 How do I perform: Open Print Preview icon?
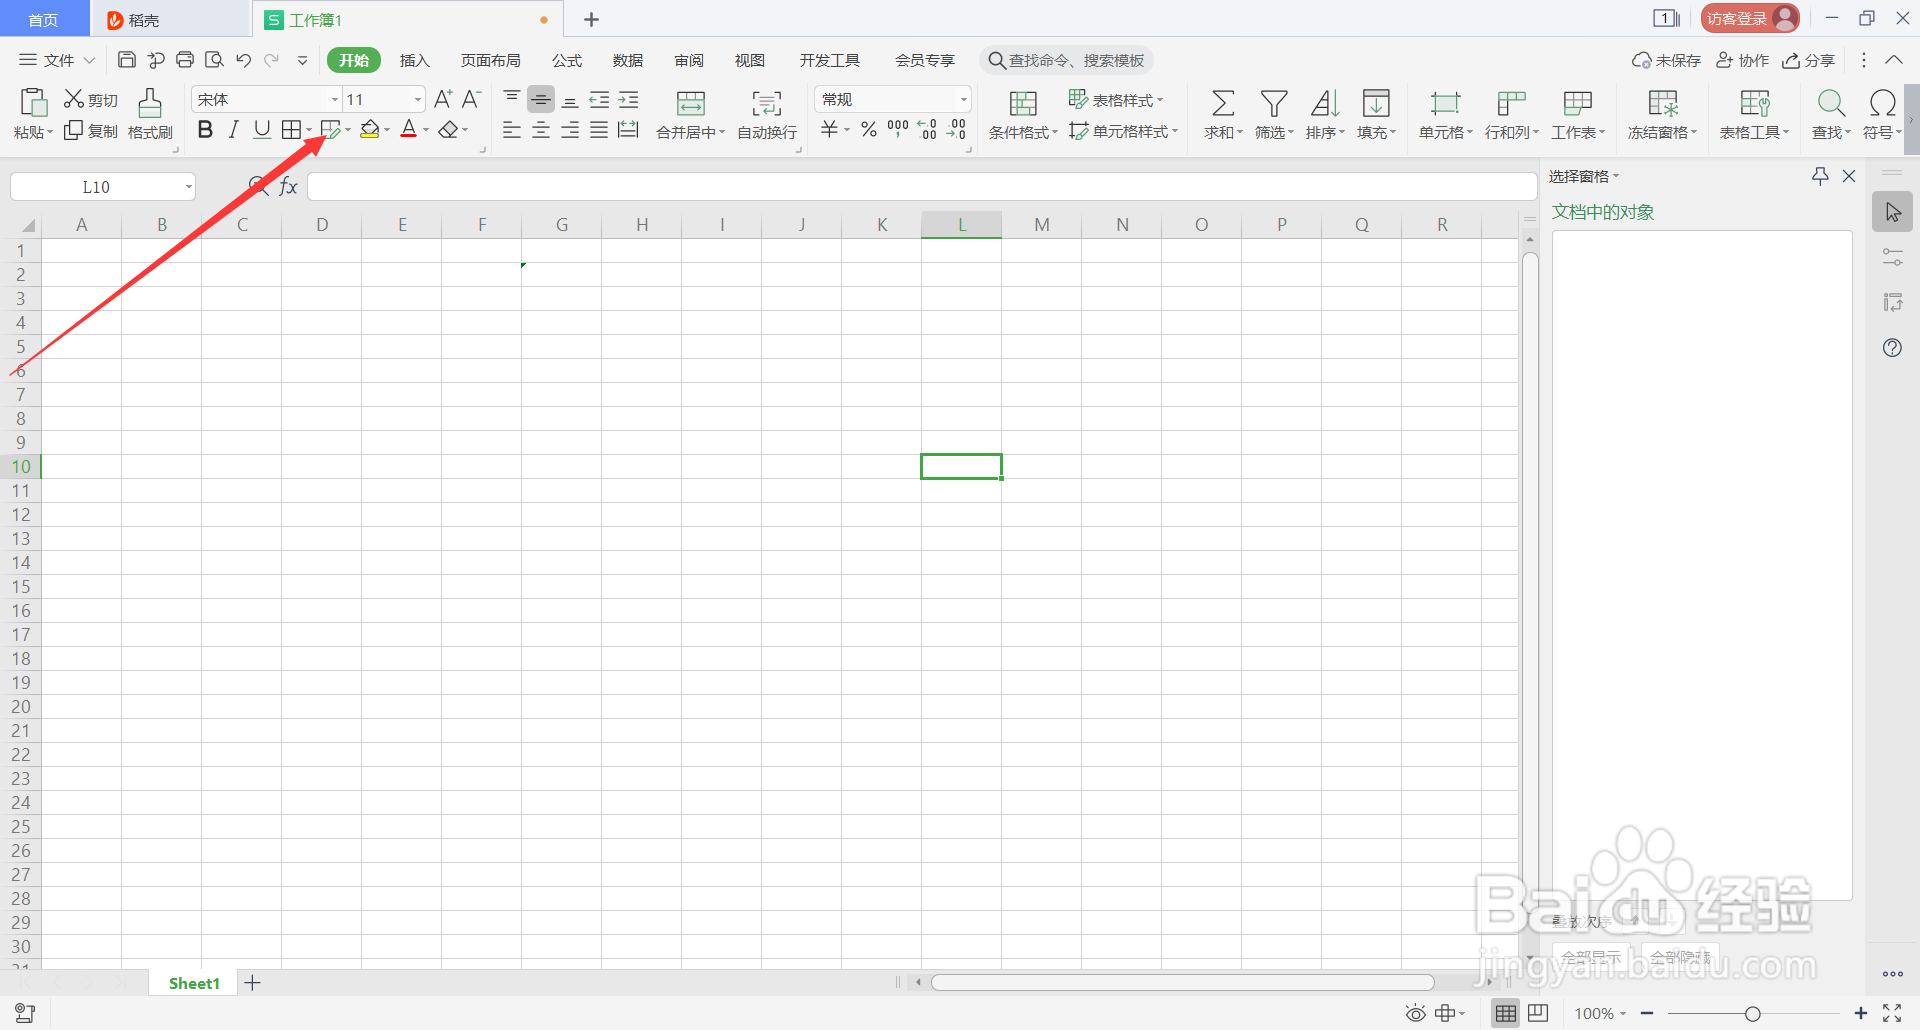pos(214,60)
